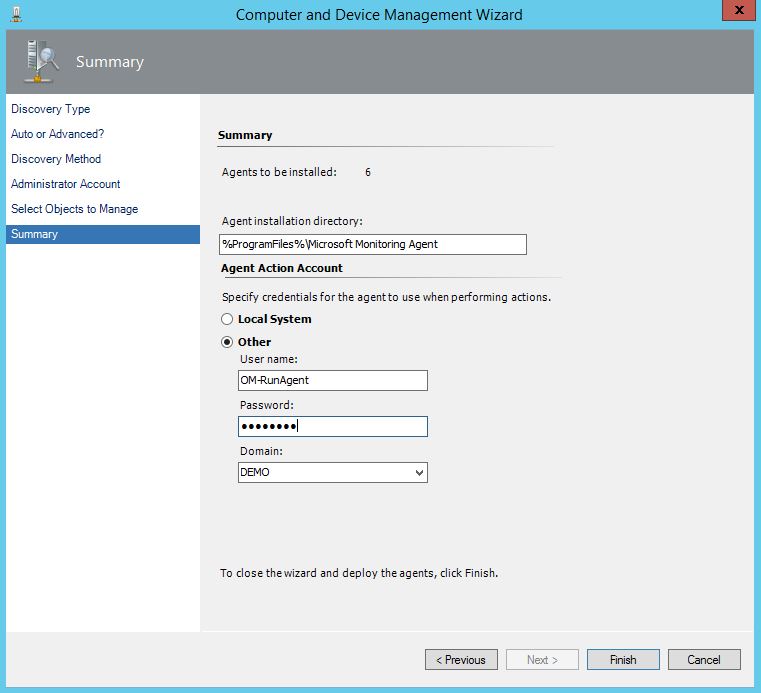Jump to the Discovery Method step
This screenshot has height=693, width=761.
56,159
